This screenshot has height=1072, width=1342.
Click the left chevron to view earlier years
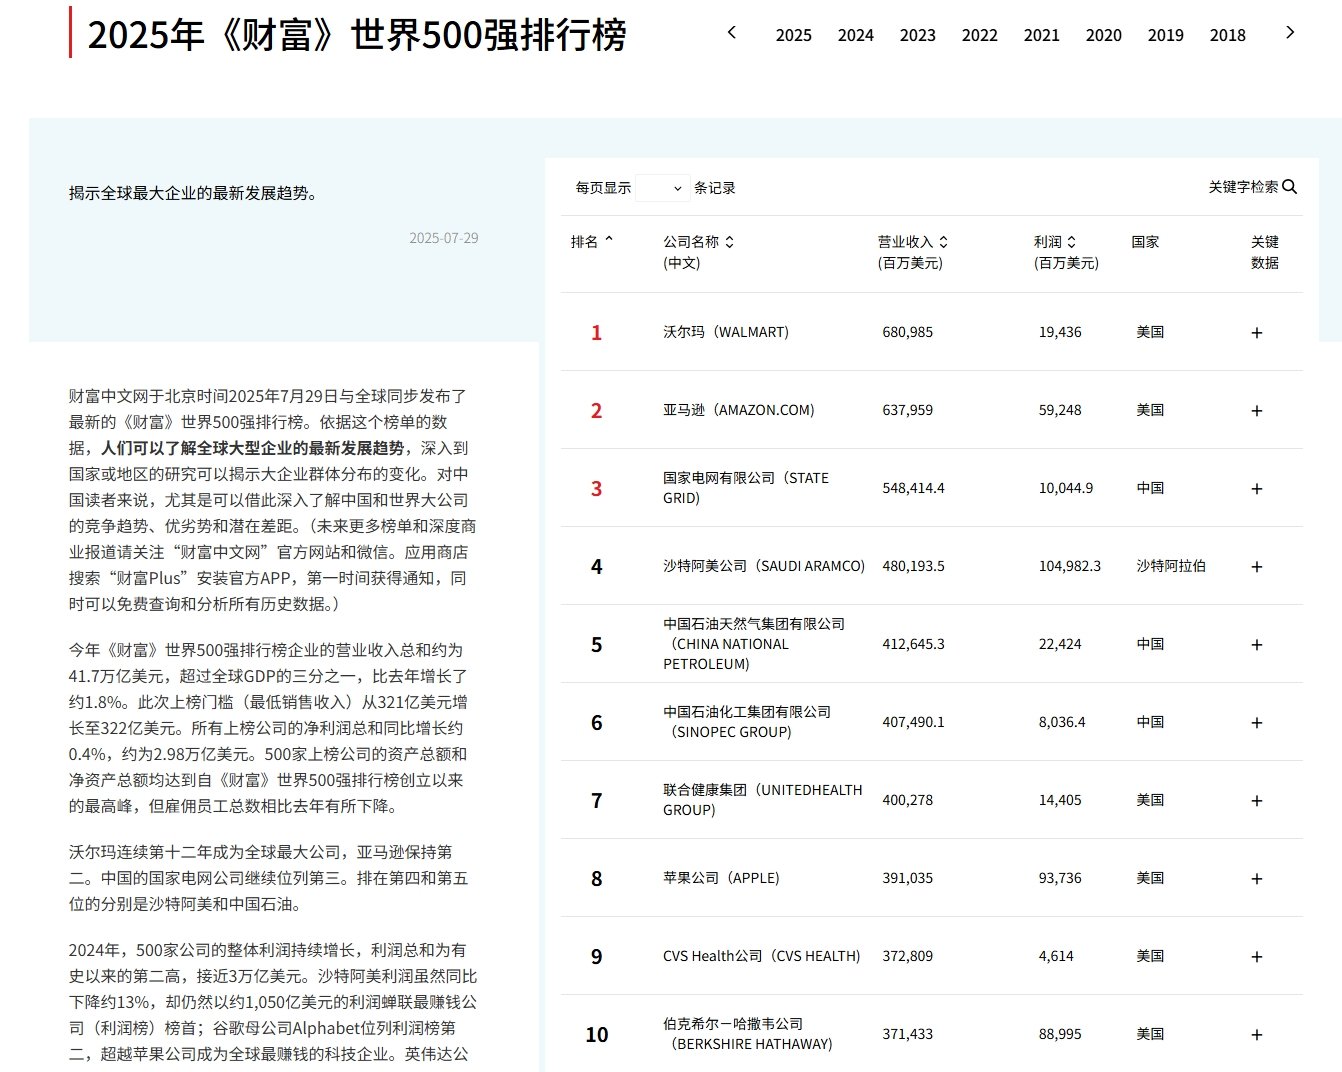click(732, 32)
